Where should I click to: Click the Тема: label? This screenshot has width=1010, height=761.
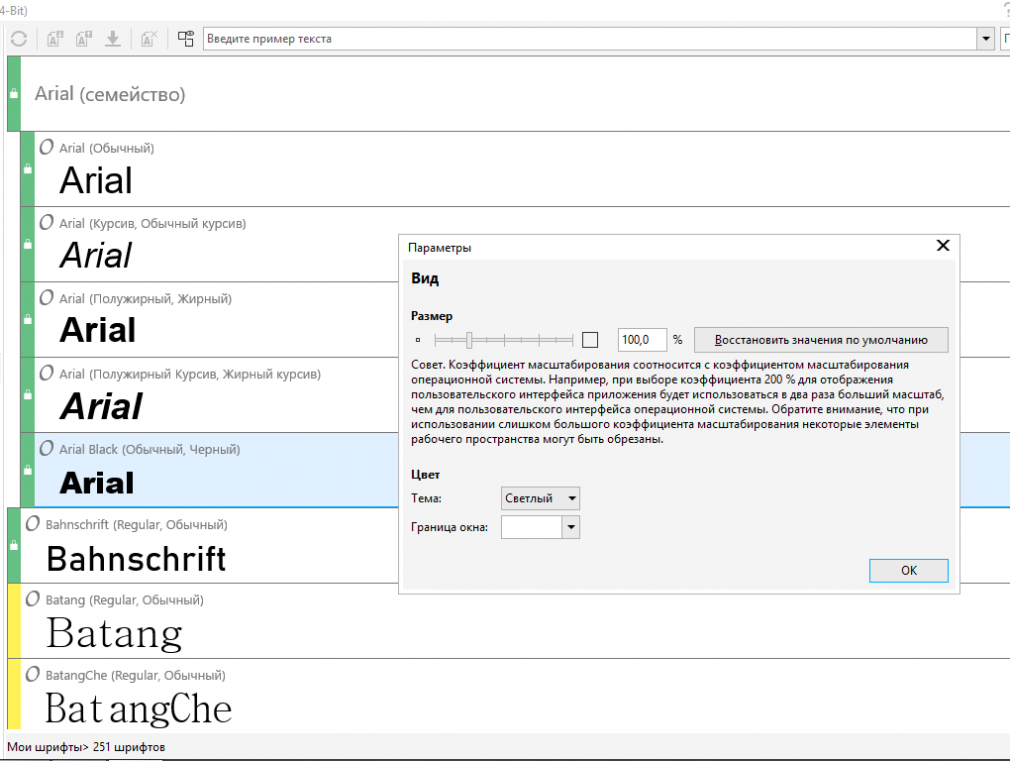coord(426,498)
